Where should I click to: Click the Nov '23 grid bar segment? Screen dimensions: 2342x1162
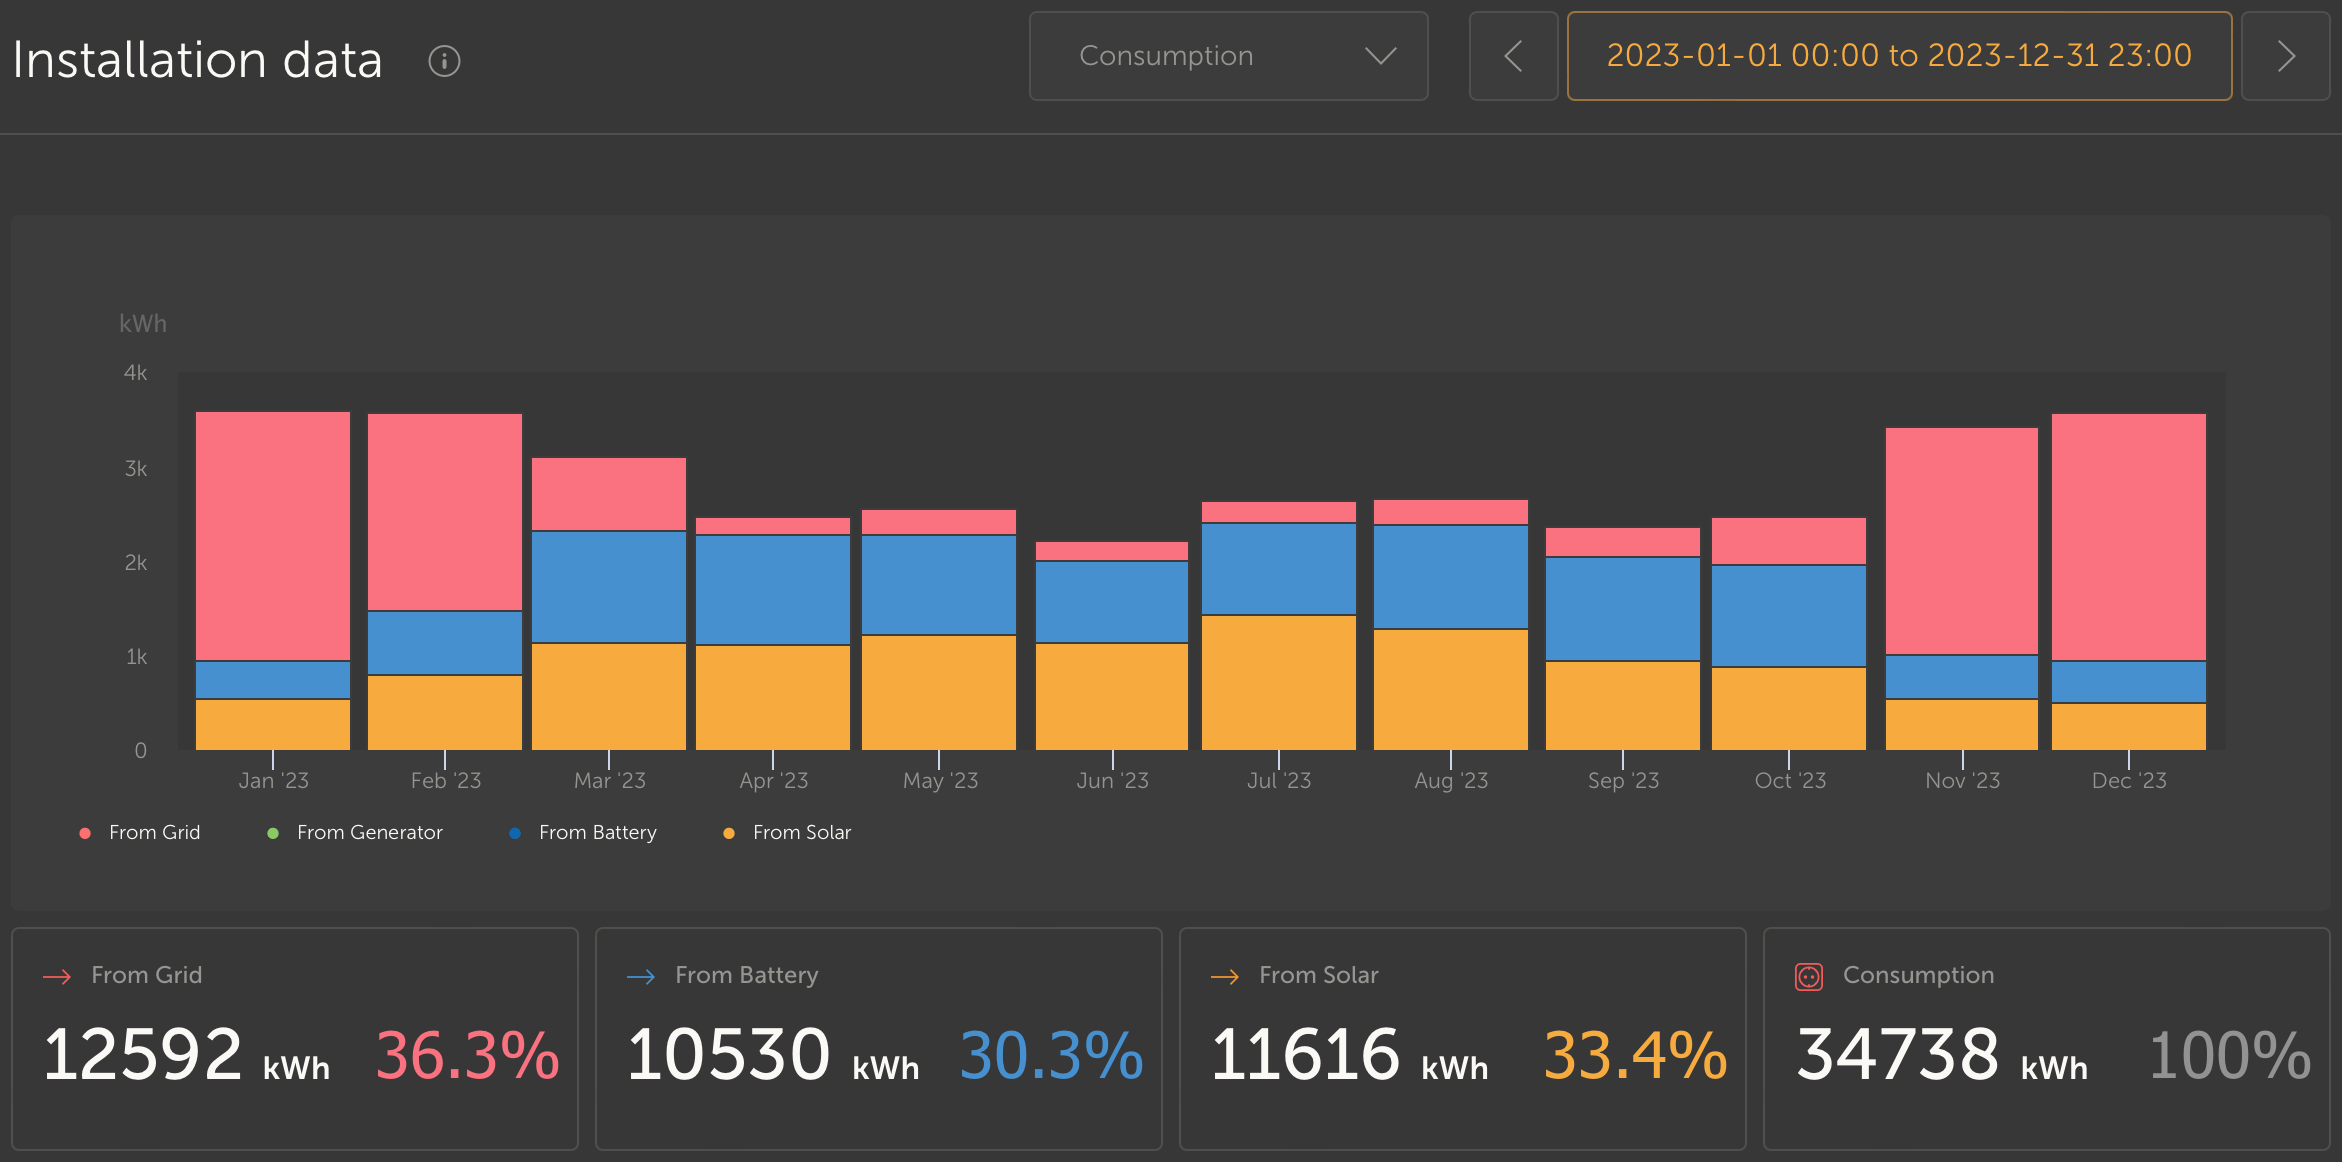[1962, 541]
